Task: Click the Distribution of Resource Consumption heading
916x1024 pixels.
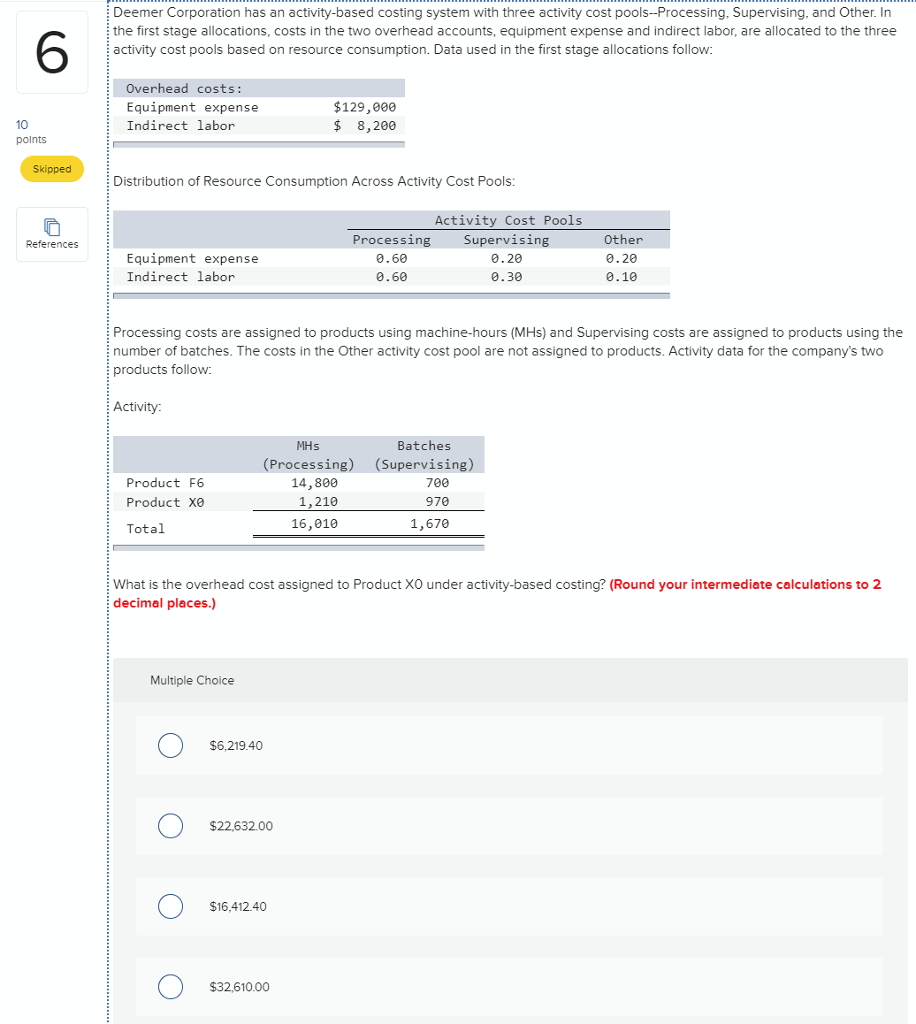Action: click(x=314, y=182)
